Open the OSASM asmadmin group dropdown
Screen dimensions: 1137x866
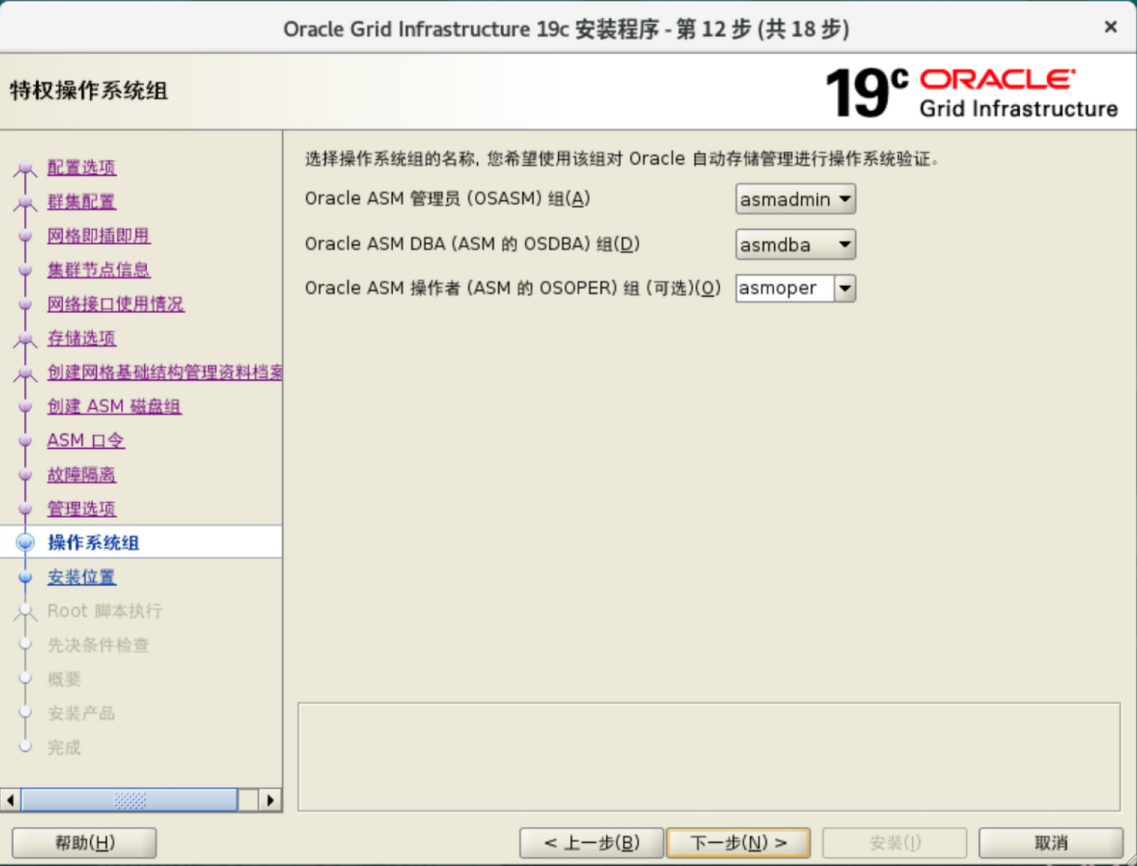pyautogui.click(x=795, y=200)
